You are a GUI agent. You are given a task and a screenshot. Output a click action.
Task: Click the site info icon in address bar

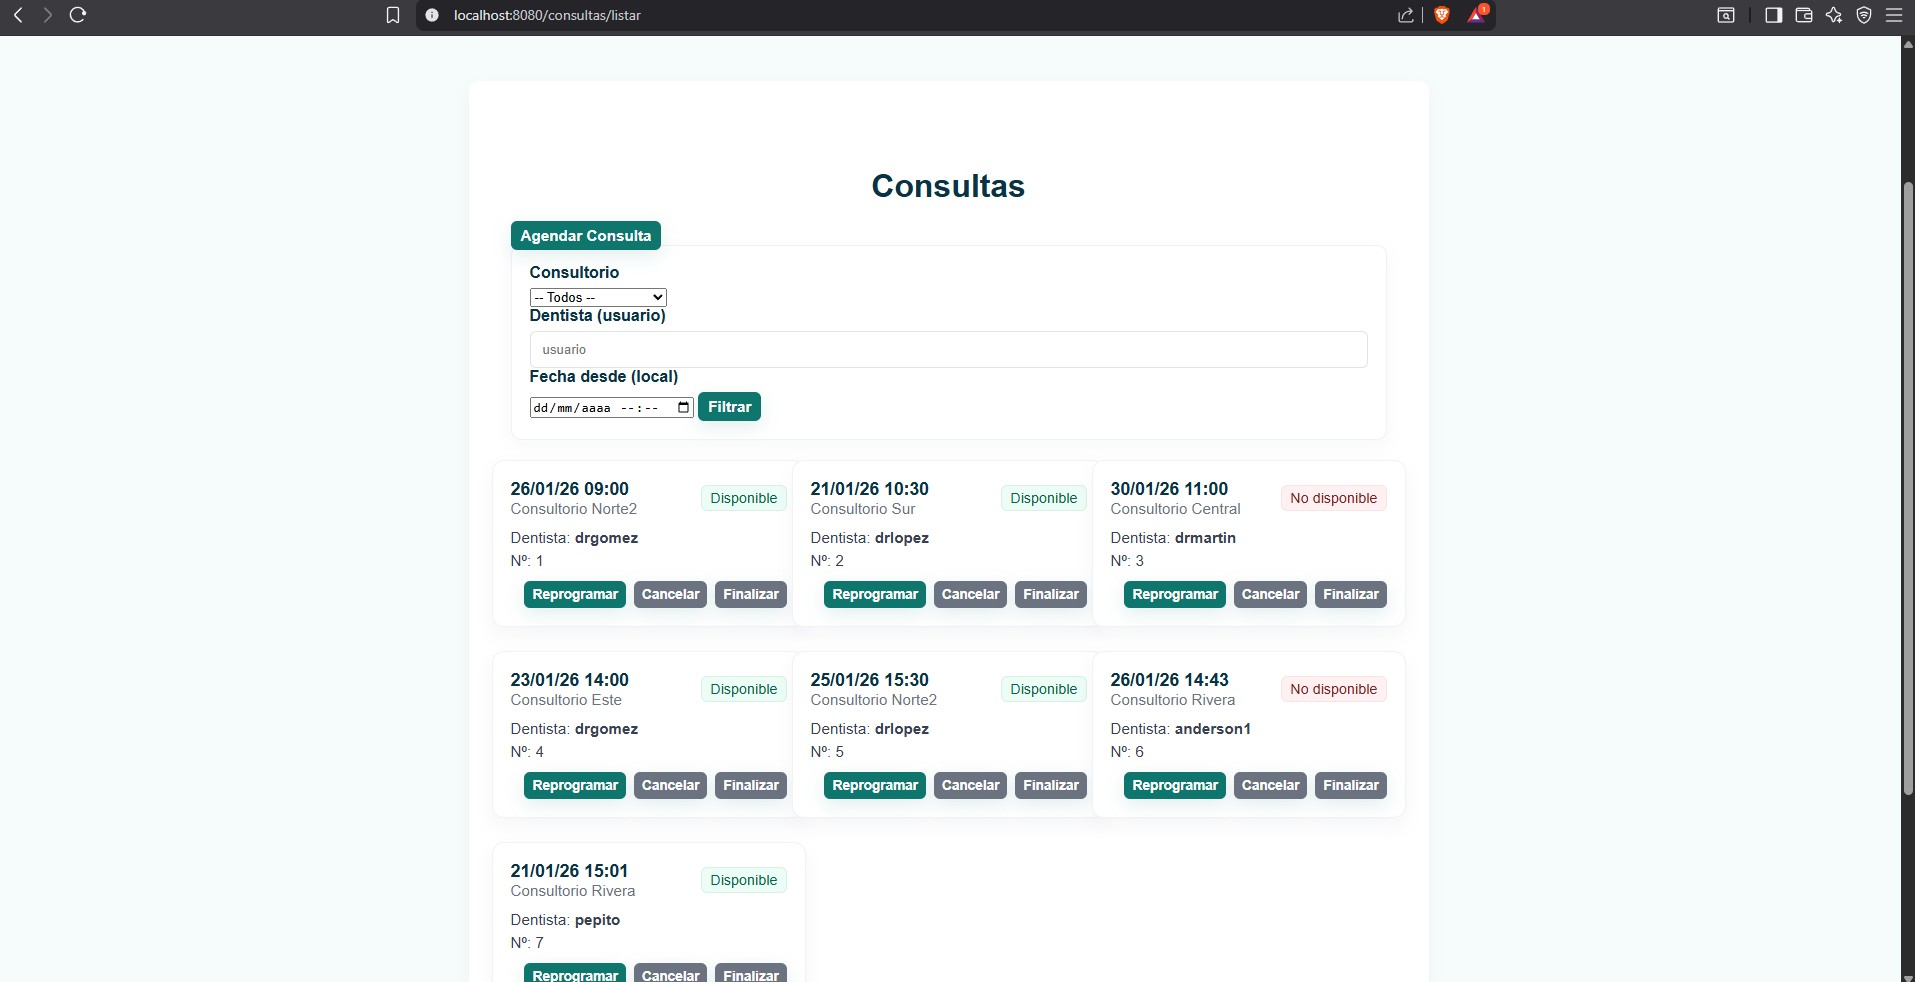[432, 15]
